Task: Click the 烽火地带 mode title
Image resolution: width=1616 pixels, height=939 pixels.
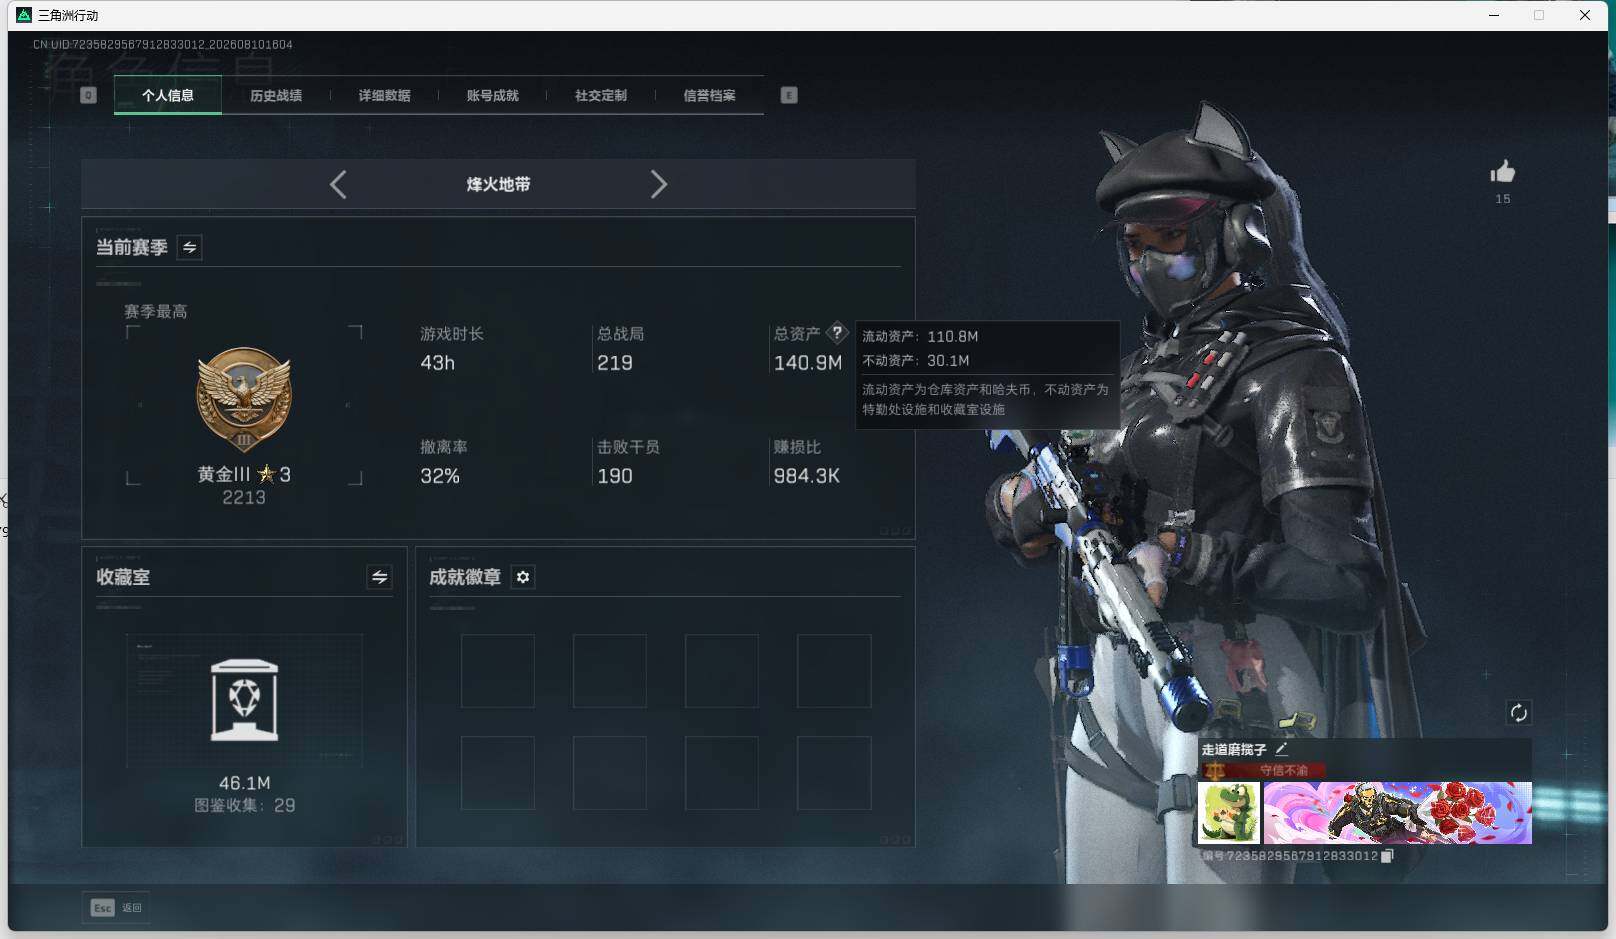Action: pyautogui.click(x=498, y=184)
